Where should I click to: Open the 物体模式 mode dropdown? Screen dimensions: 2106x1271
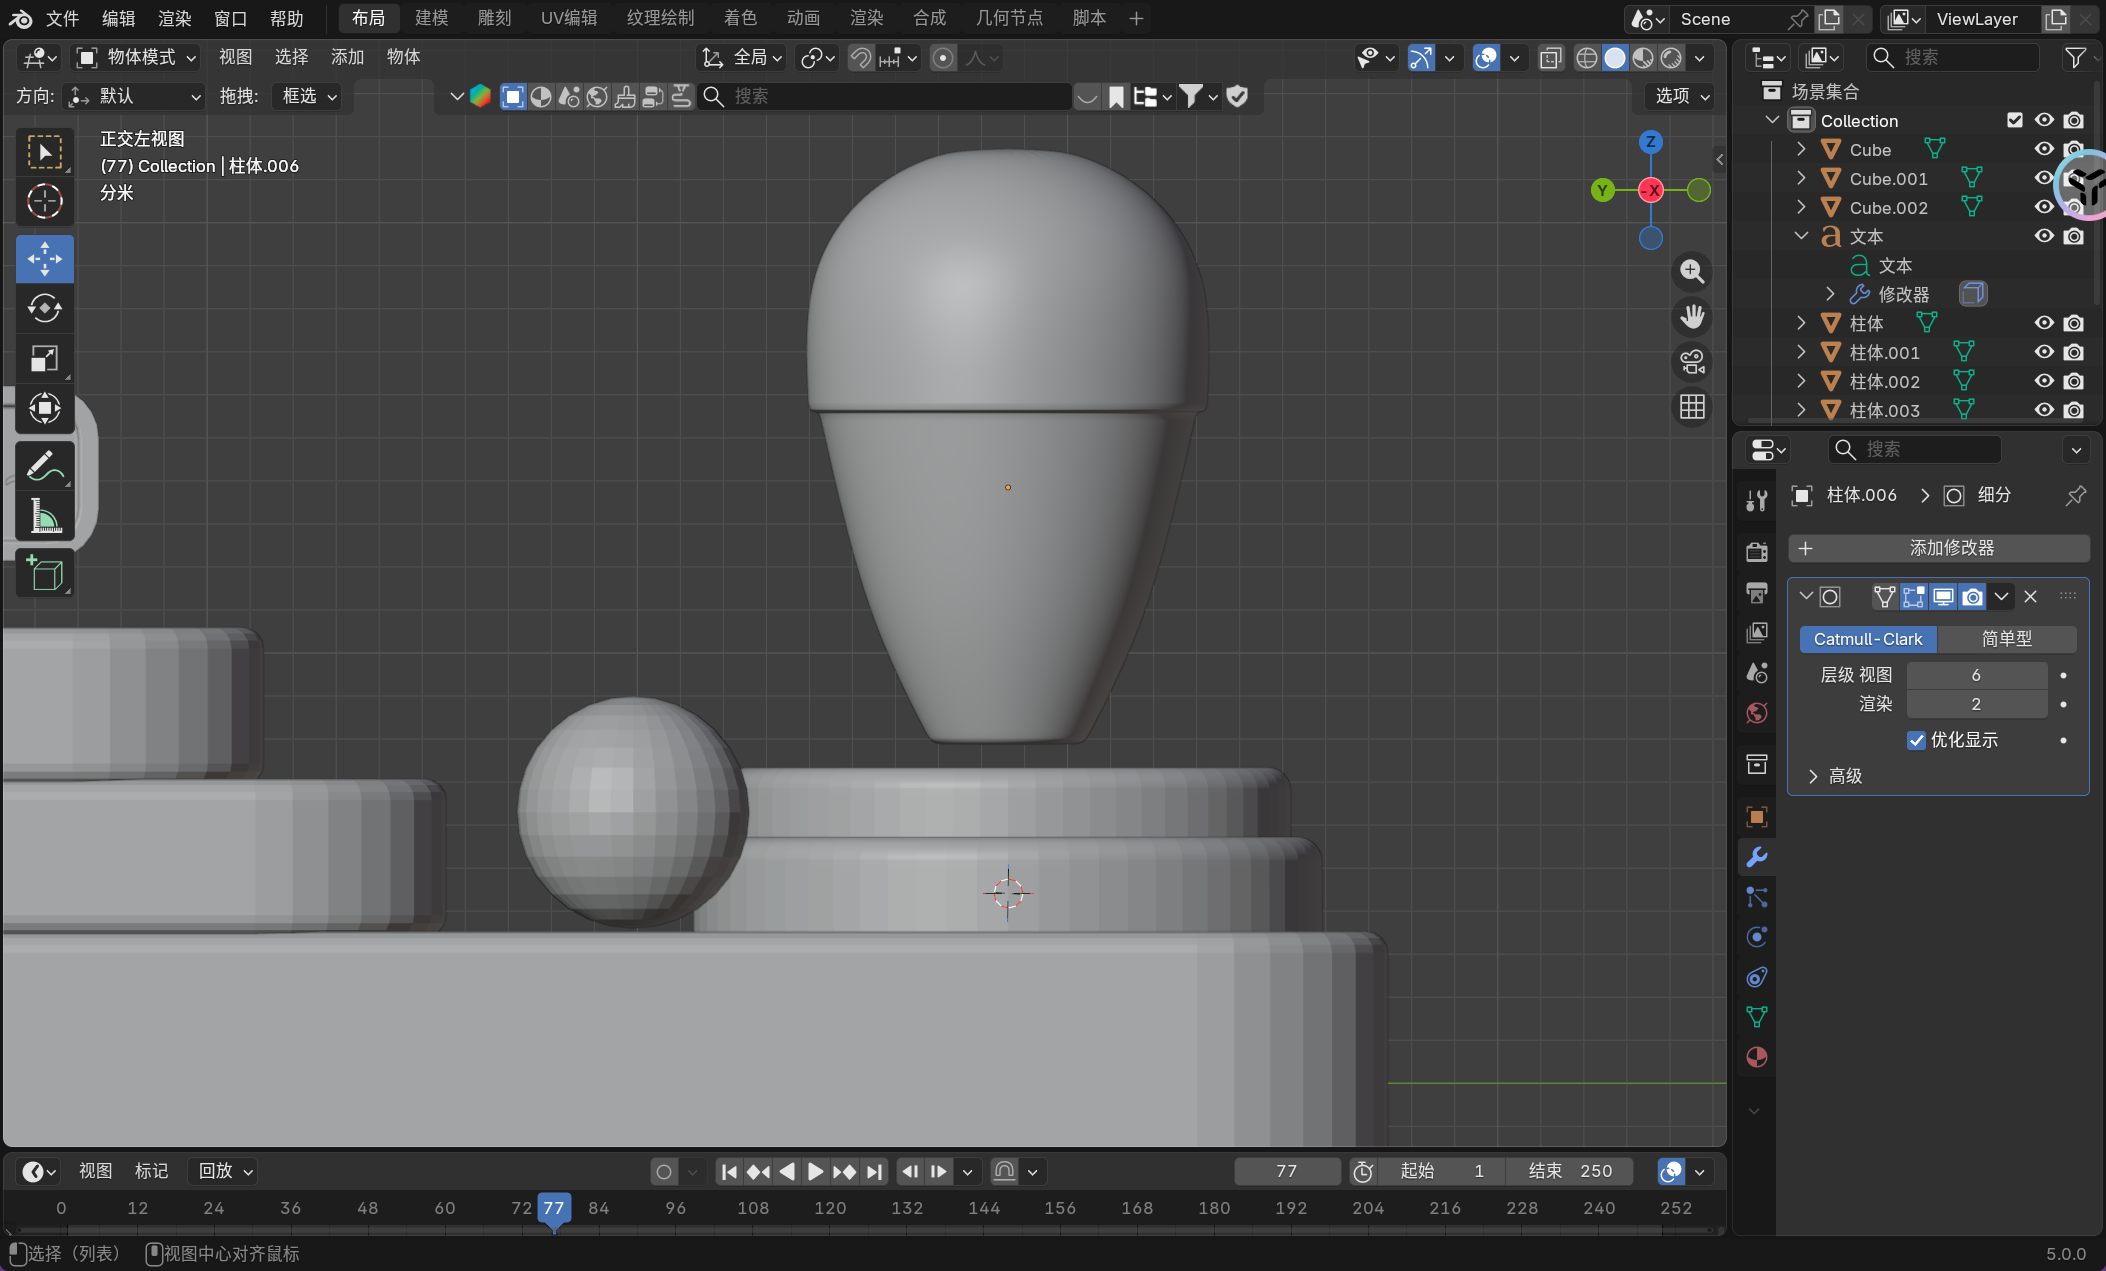(x=138, y=57)
